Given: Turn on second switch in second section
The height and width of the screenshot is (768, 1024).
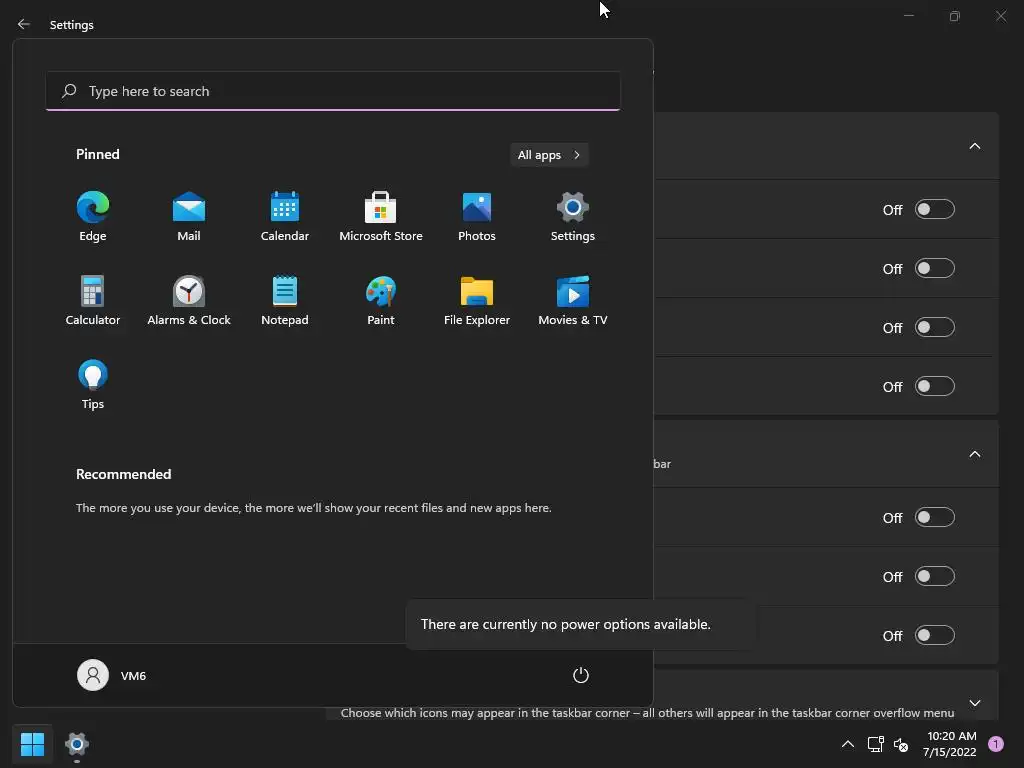Looking at the screenshot, I should 935,576.
